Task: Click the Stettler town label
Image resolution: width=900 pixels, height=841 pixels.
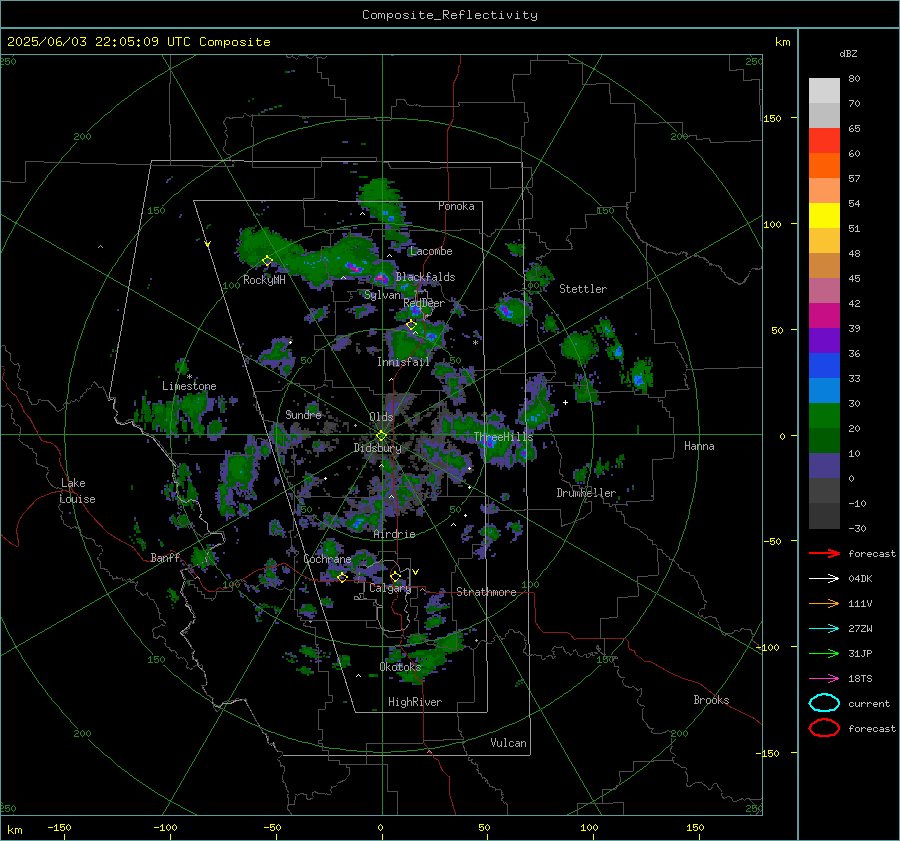Action: coord(583,289)
